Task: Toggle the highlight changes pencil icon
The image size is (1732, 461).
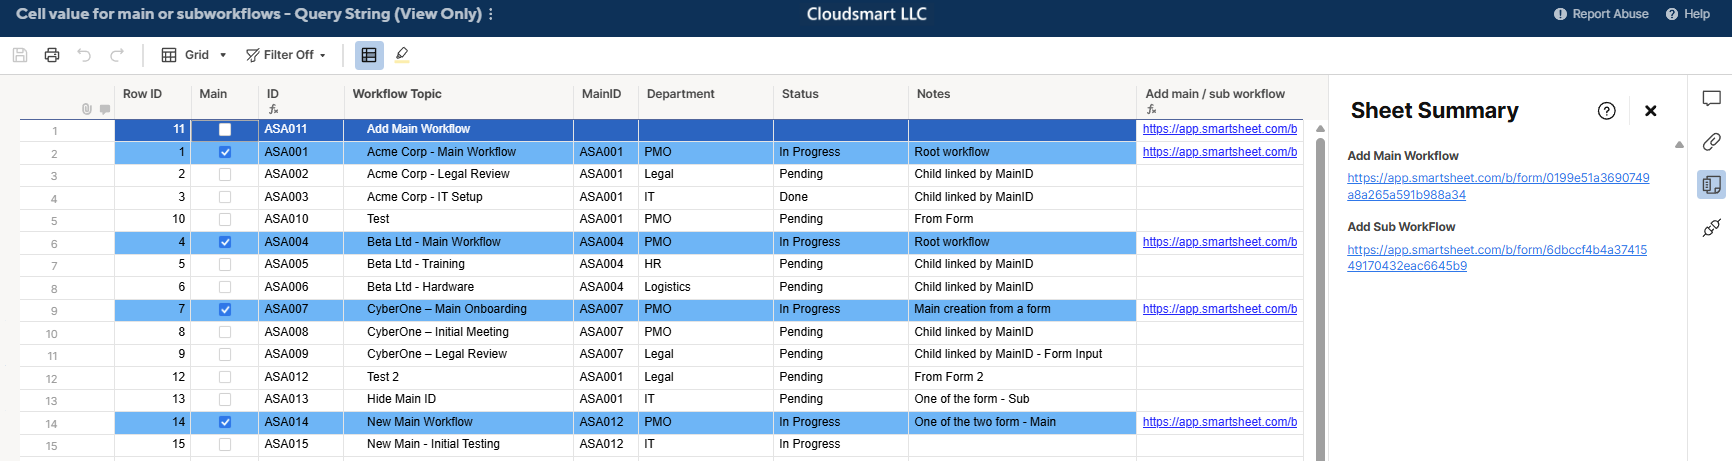Action: pos(402,55)
